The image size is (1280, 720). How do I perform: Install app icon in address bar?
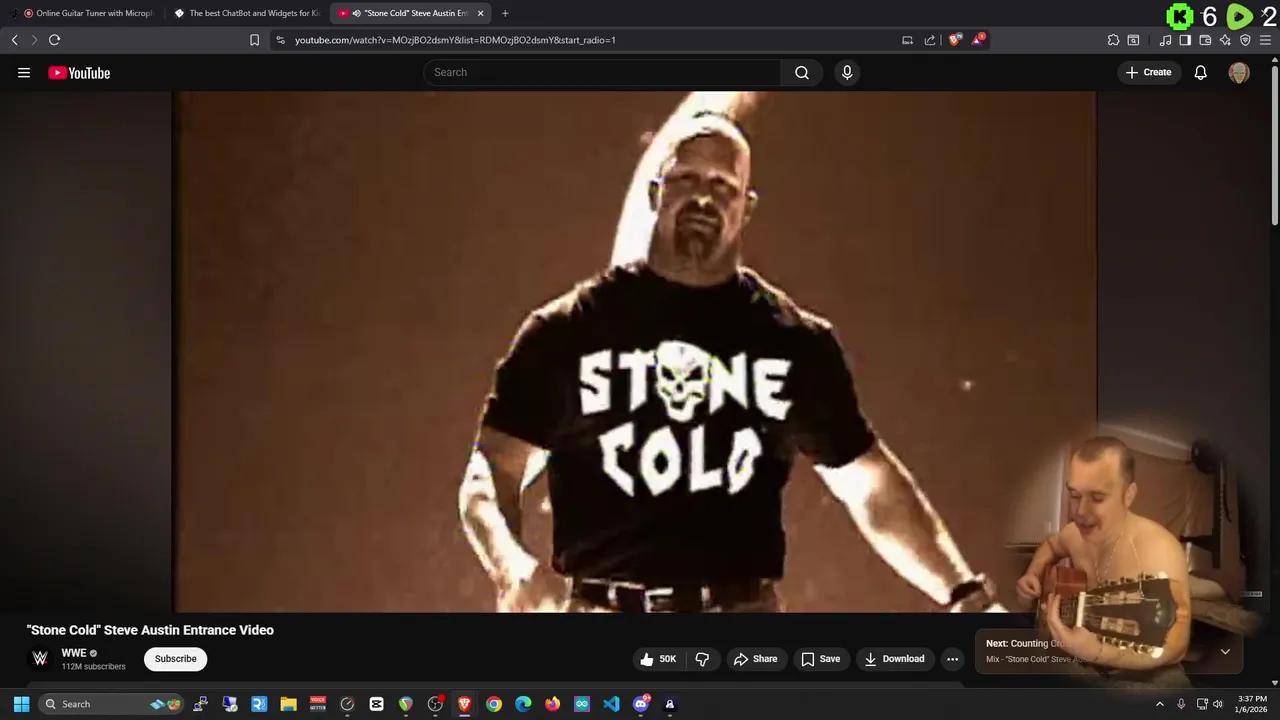(x=907, y=40)
